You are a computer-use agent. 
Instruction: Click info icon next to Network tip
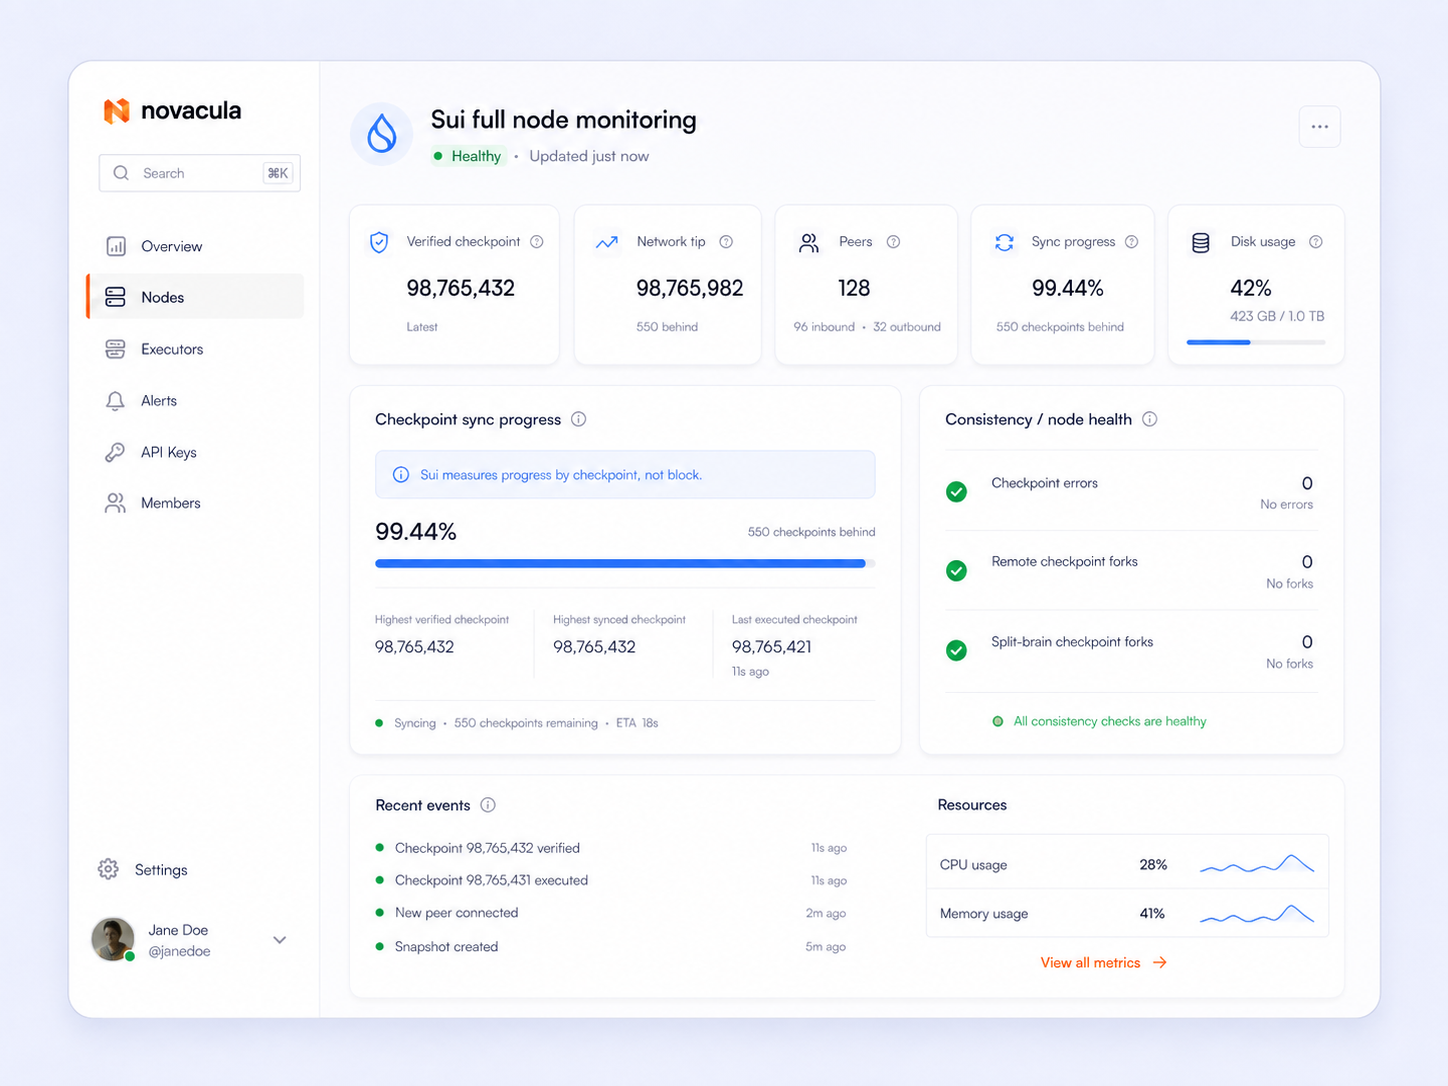point(726,242)
